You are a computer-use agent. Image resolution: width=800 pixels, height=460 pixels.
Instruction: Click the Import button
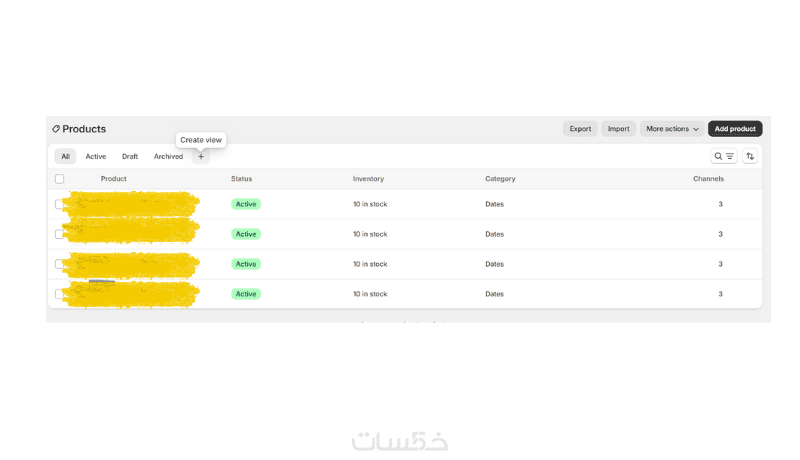618,129
